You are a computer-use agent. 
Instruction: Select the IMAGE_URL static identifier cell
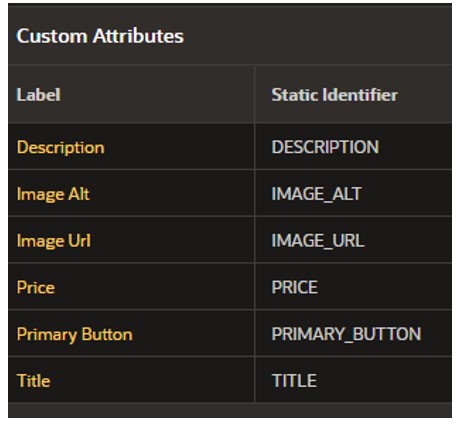pos(353,240)
